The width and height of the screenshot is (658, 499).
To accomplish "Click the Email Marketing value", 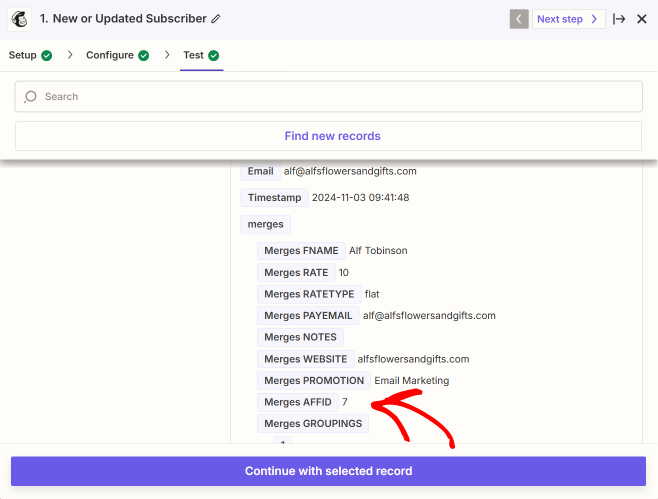I will (412, 381).
